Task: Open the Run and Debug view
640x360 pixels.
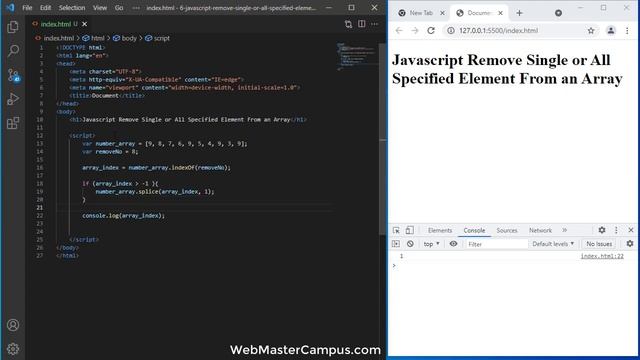Action: [13, 99]
